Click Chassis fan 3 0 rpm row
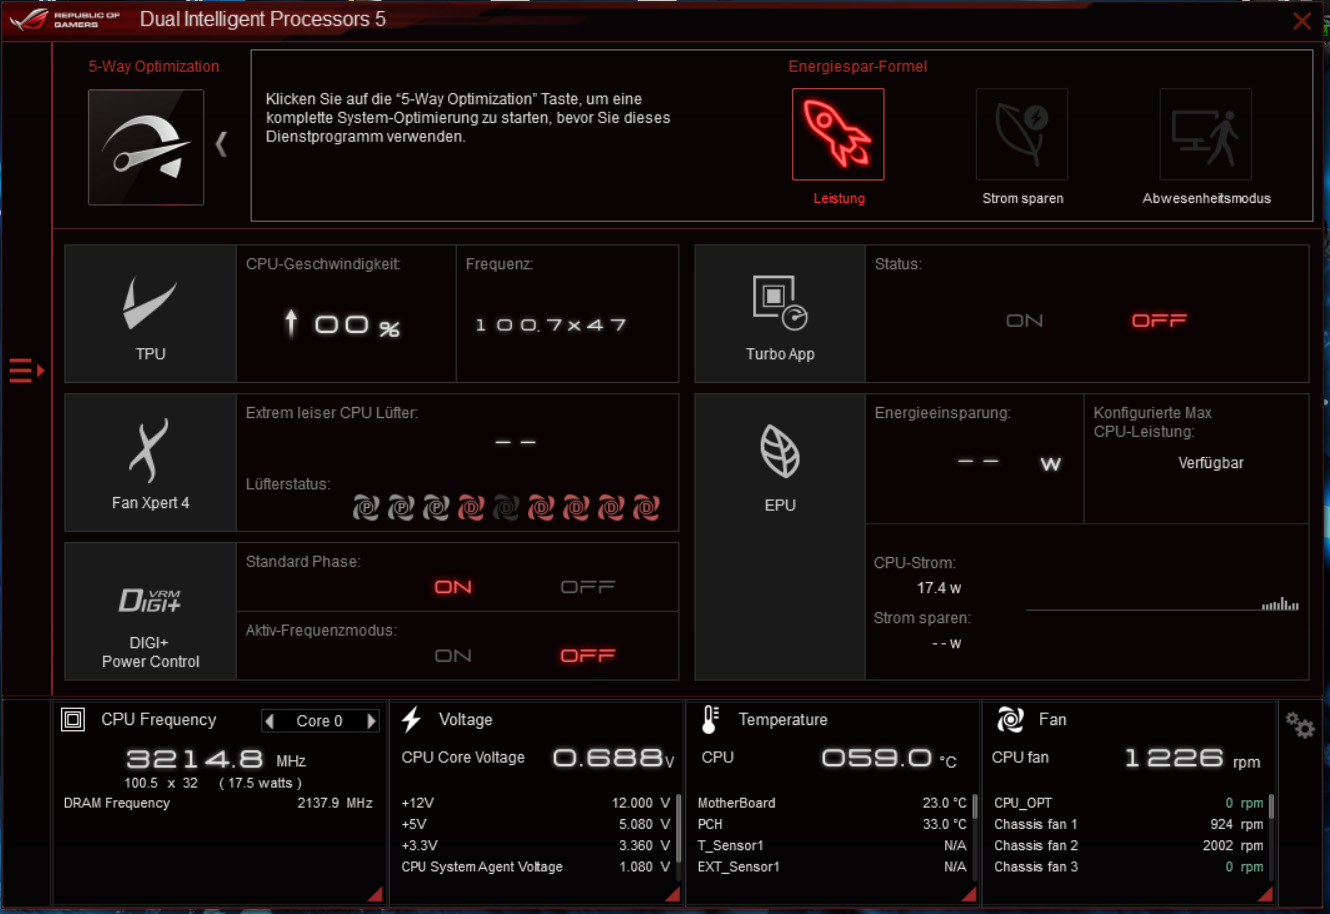1330x914 pixels. click(1129, 867)
